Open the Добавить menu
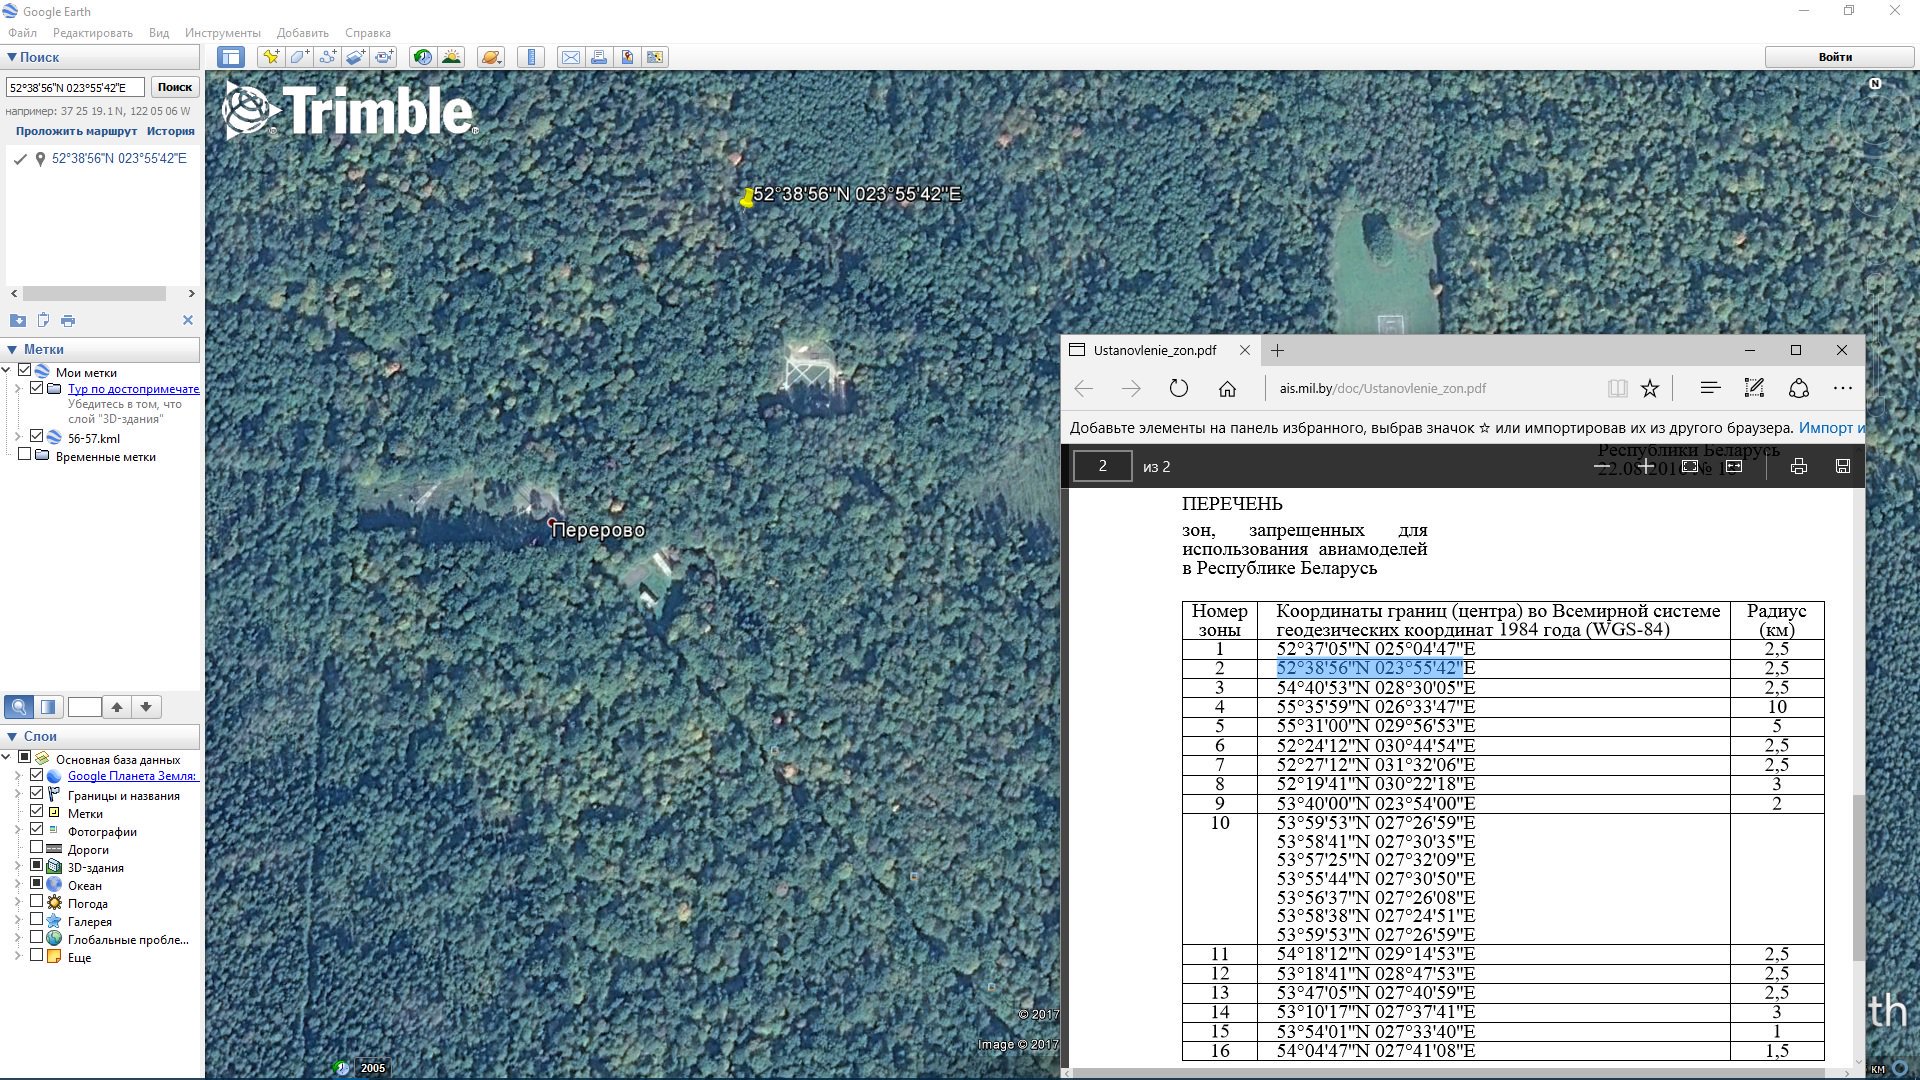 [303, 33]
